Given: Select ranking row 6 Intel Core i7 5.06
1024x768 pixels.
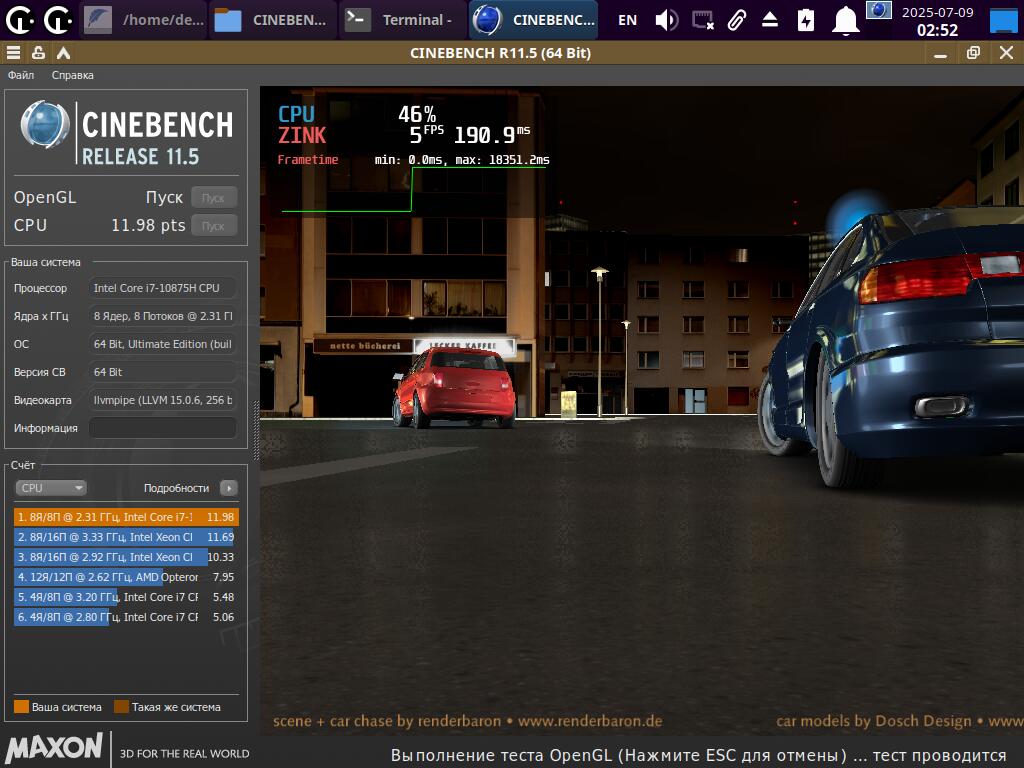Looking at the screenshot, I should [x=126, y=617].
